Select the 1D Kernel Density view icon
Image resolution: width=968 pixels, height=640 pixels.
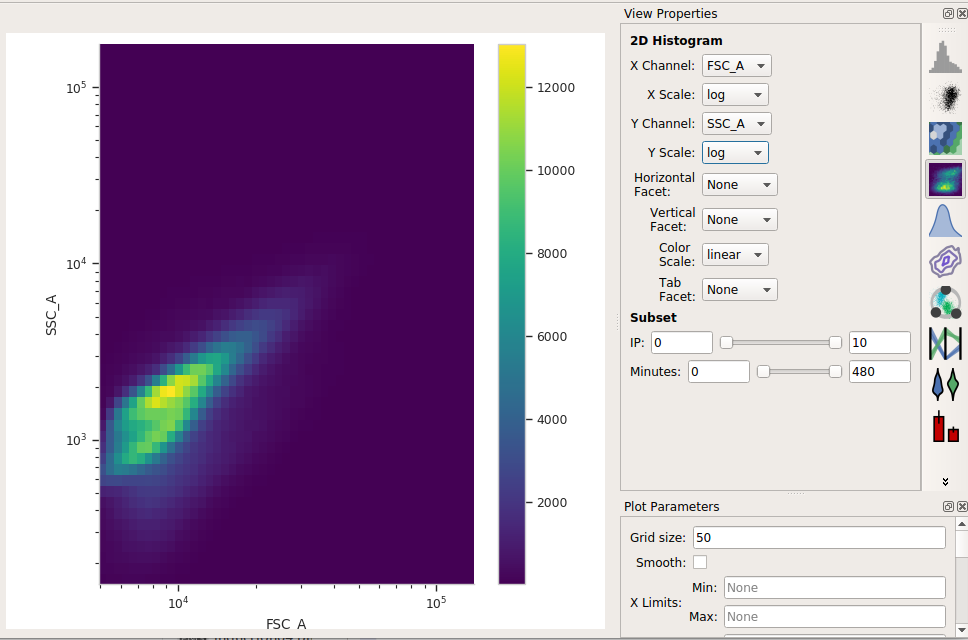point(945,220)
